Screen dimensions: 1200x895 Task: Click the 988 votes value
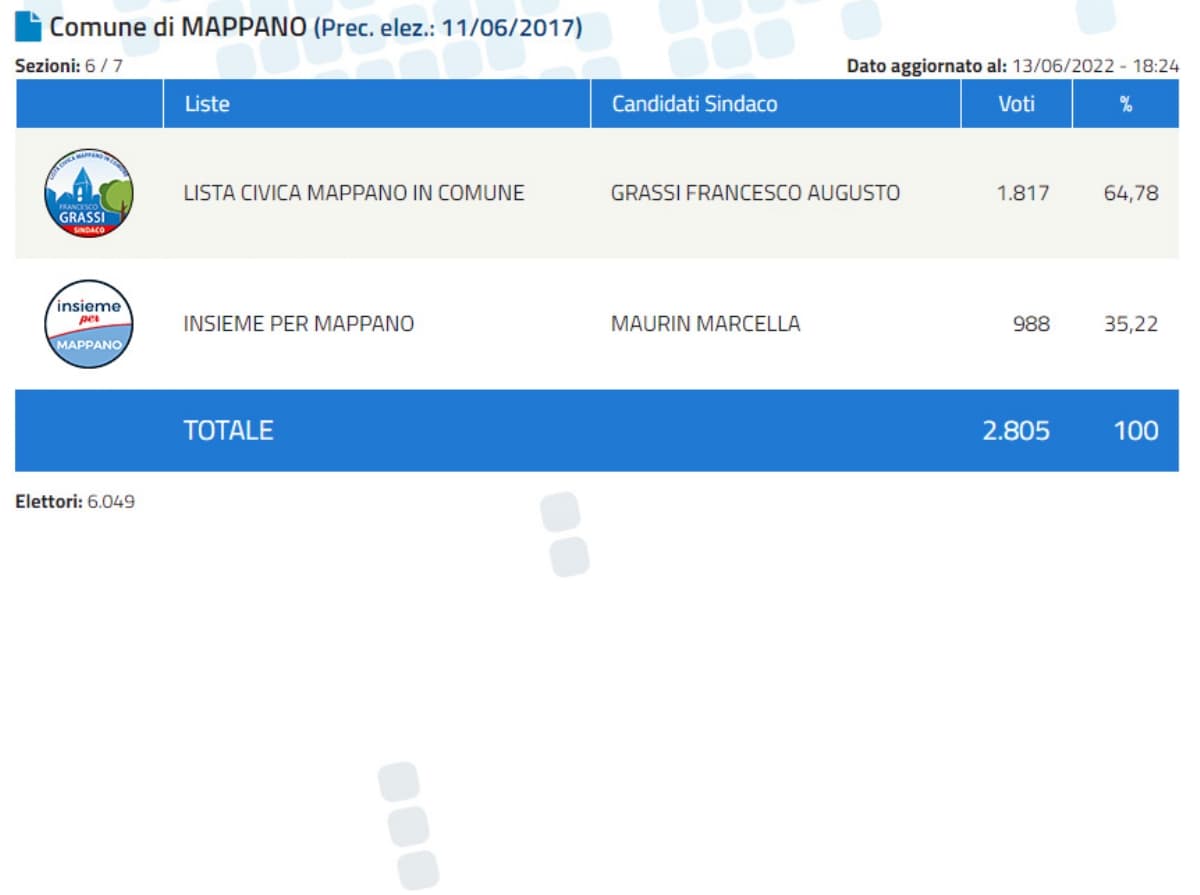(x=1030, y=324)
